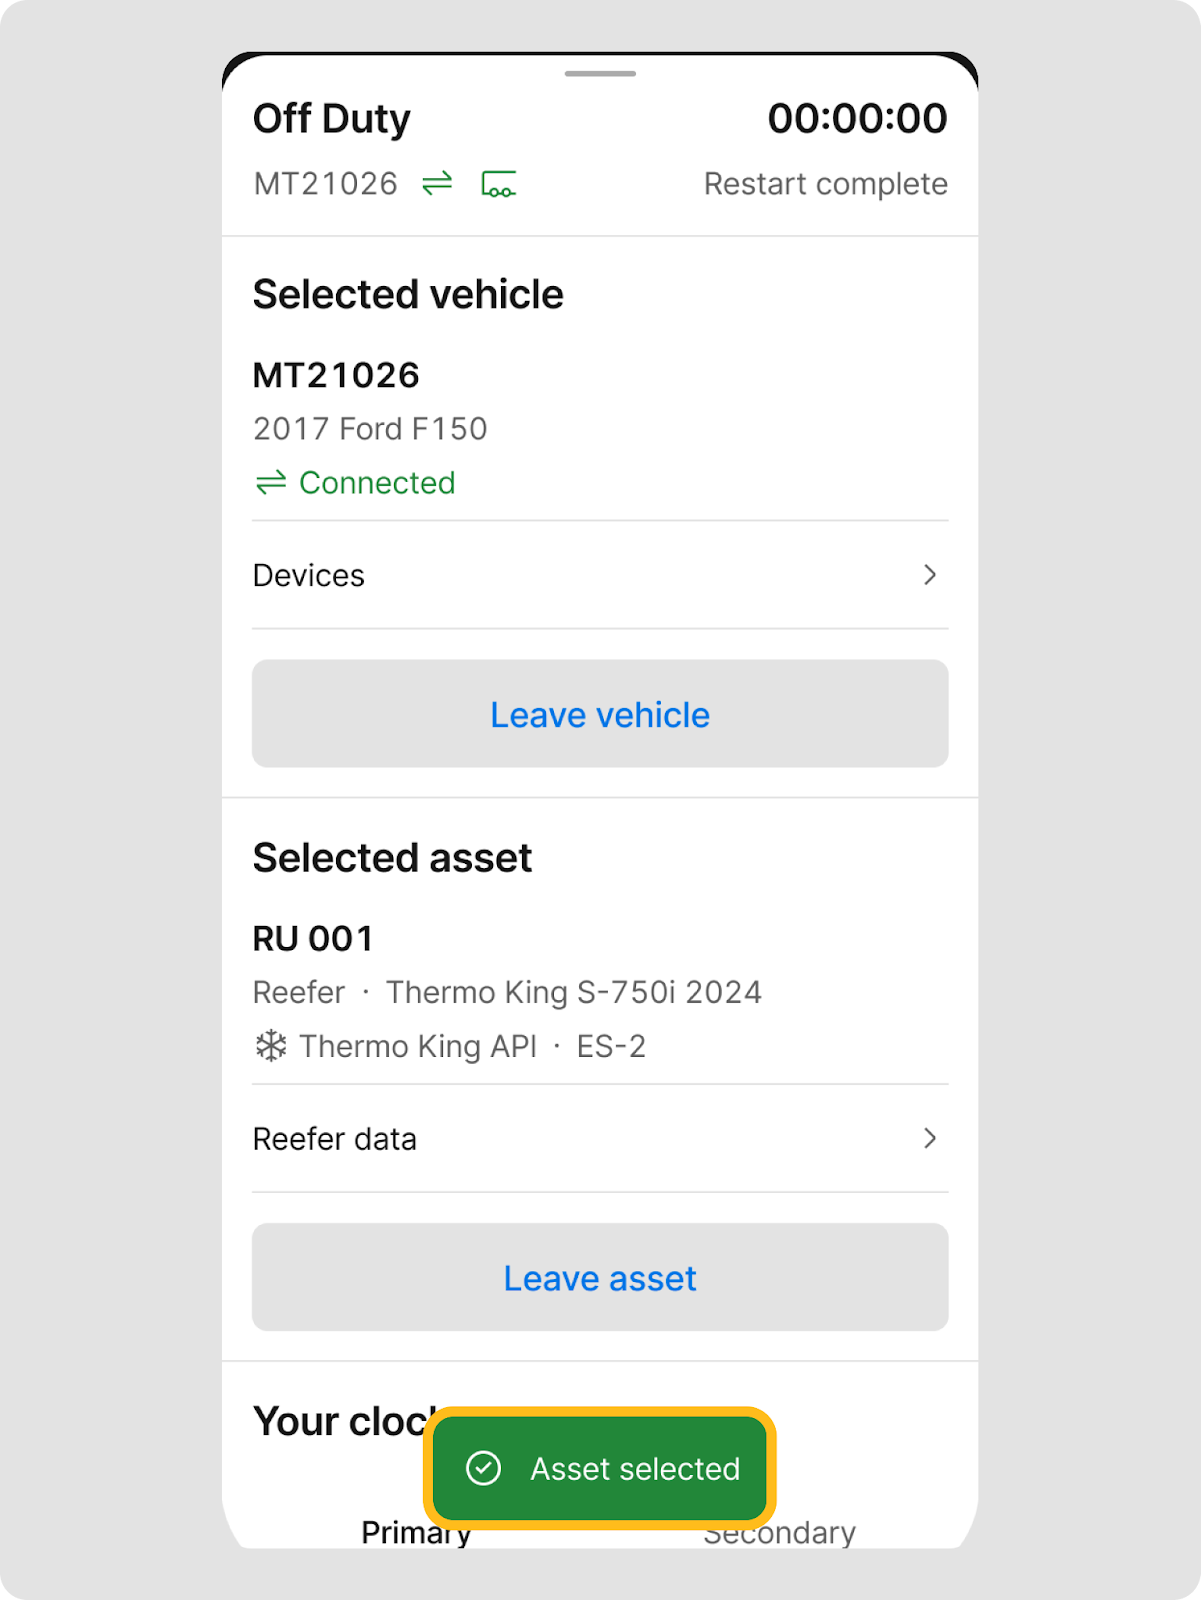Tap the Restart complete status text
The height and width of the screenshot is (1600, 1201).
tap(825, 184)
